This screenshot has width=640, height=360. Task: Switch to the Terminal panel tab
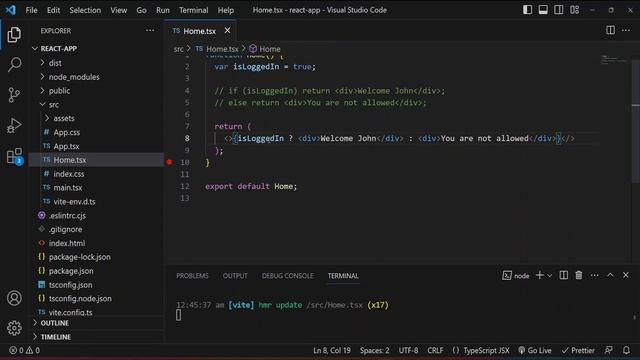pos(343,276)
